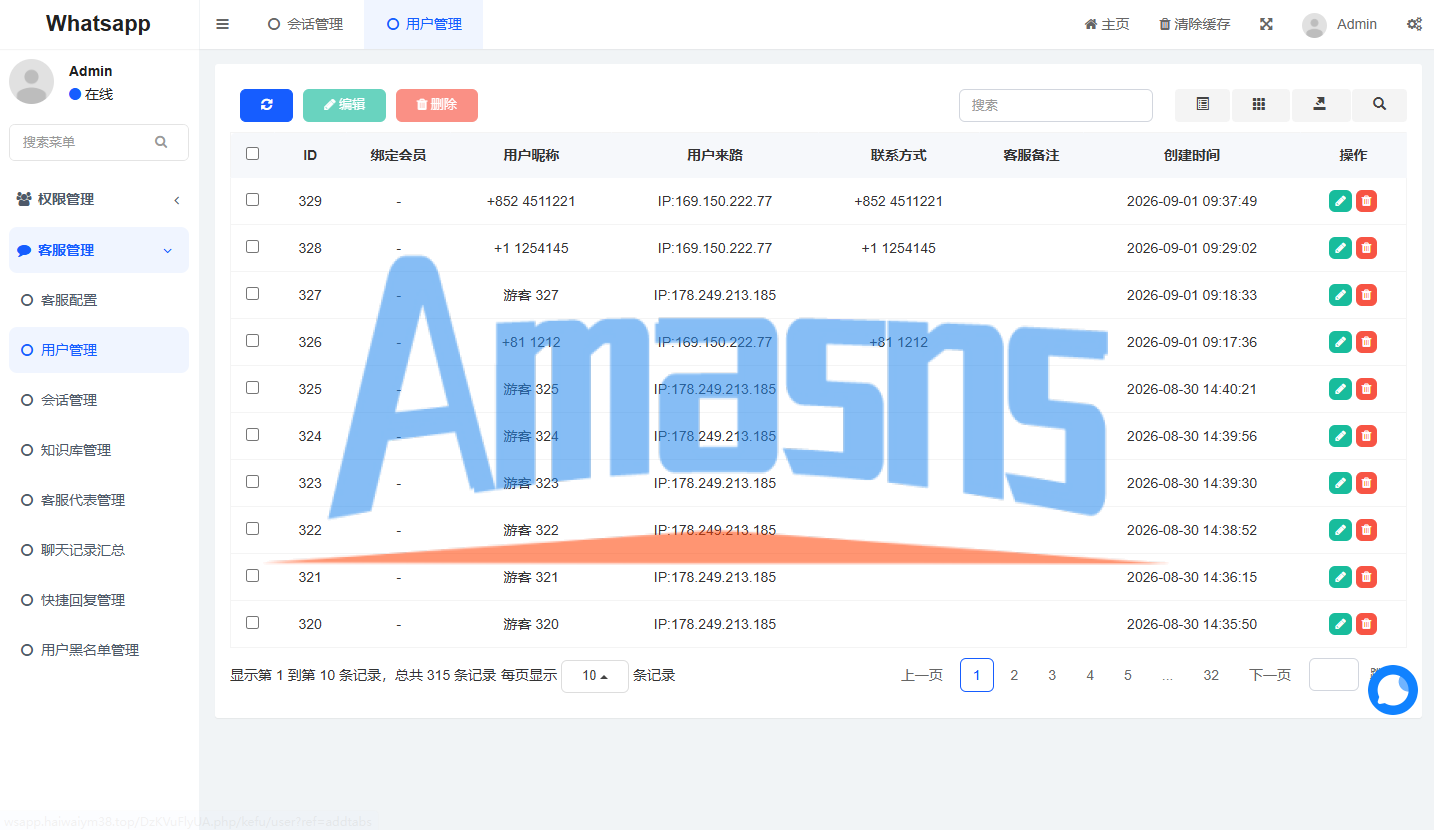Image resolution: width=1434 pixels, height=830 pixels.
Task: Open 客服配置 in the sidebar
Action: point(99,300)
